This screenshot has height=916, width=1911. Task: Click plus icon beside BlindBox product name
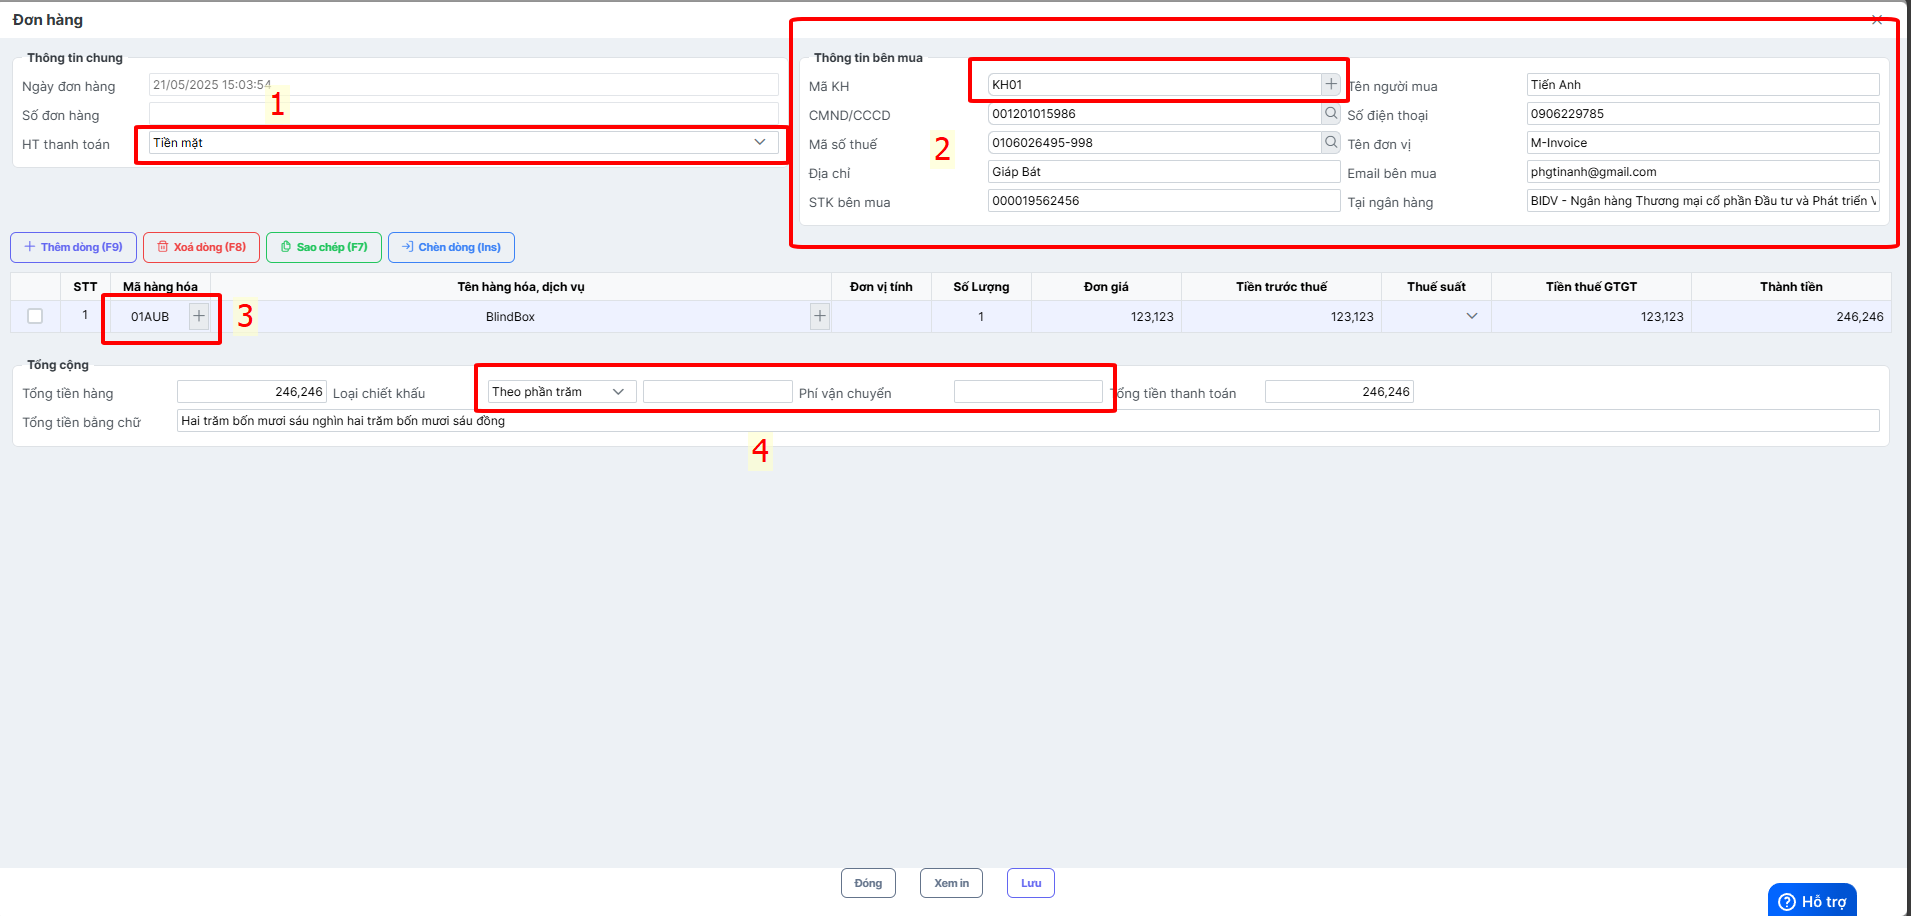click(x=820, y=316)
